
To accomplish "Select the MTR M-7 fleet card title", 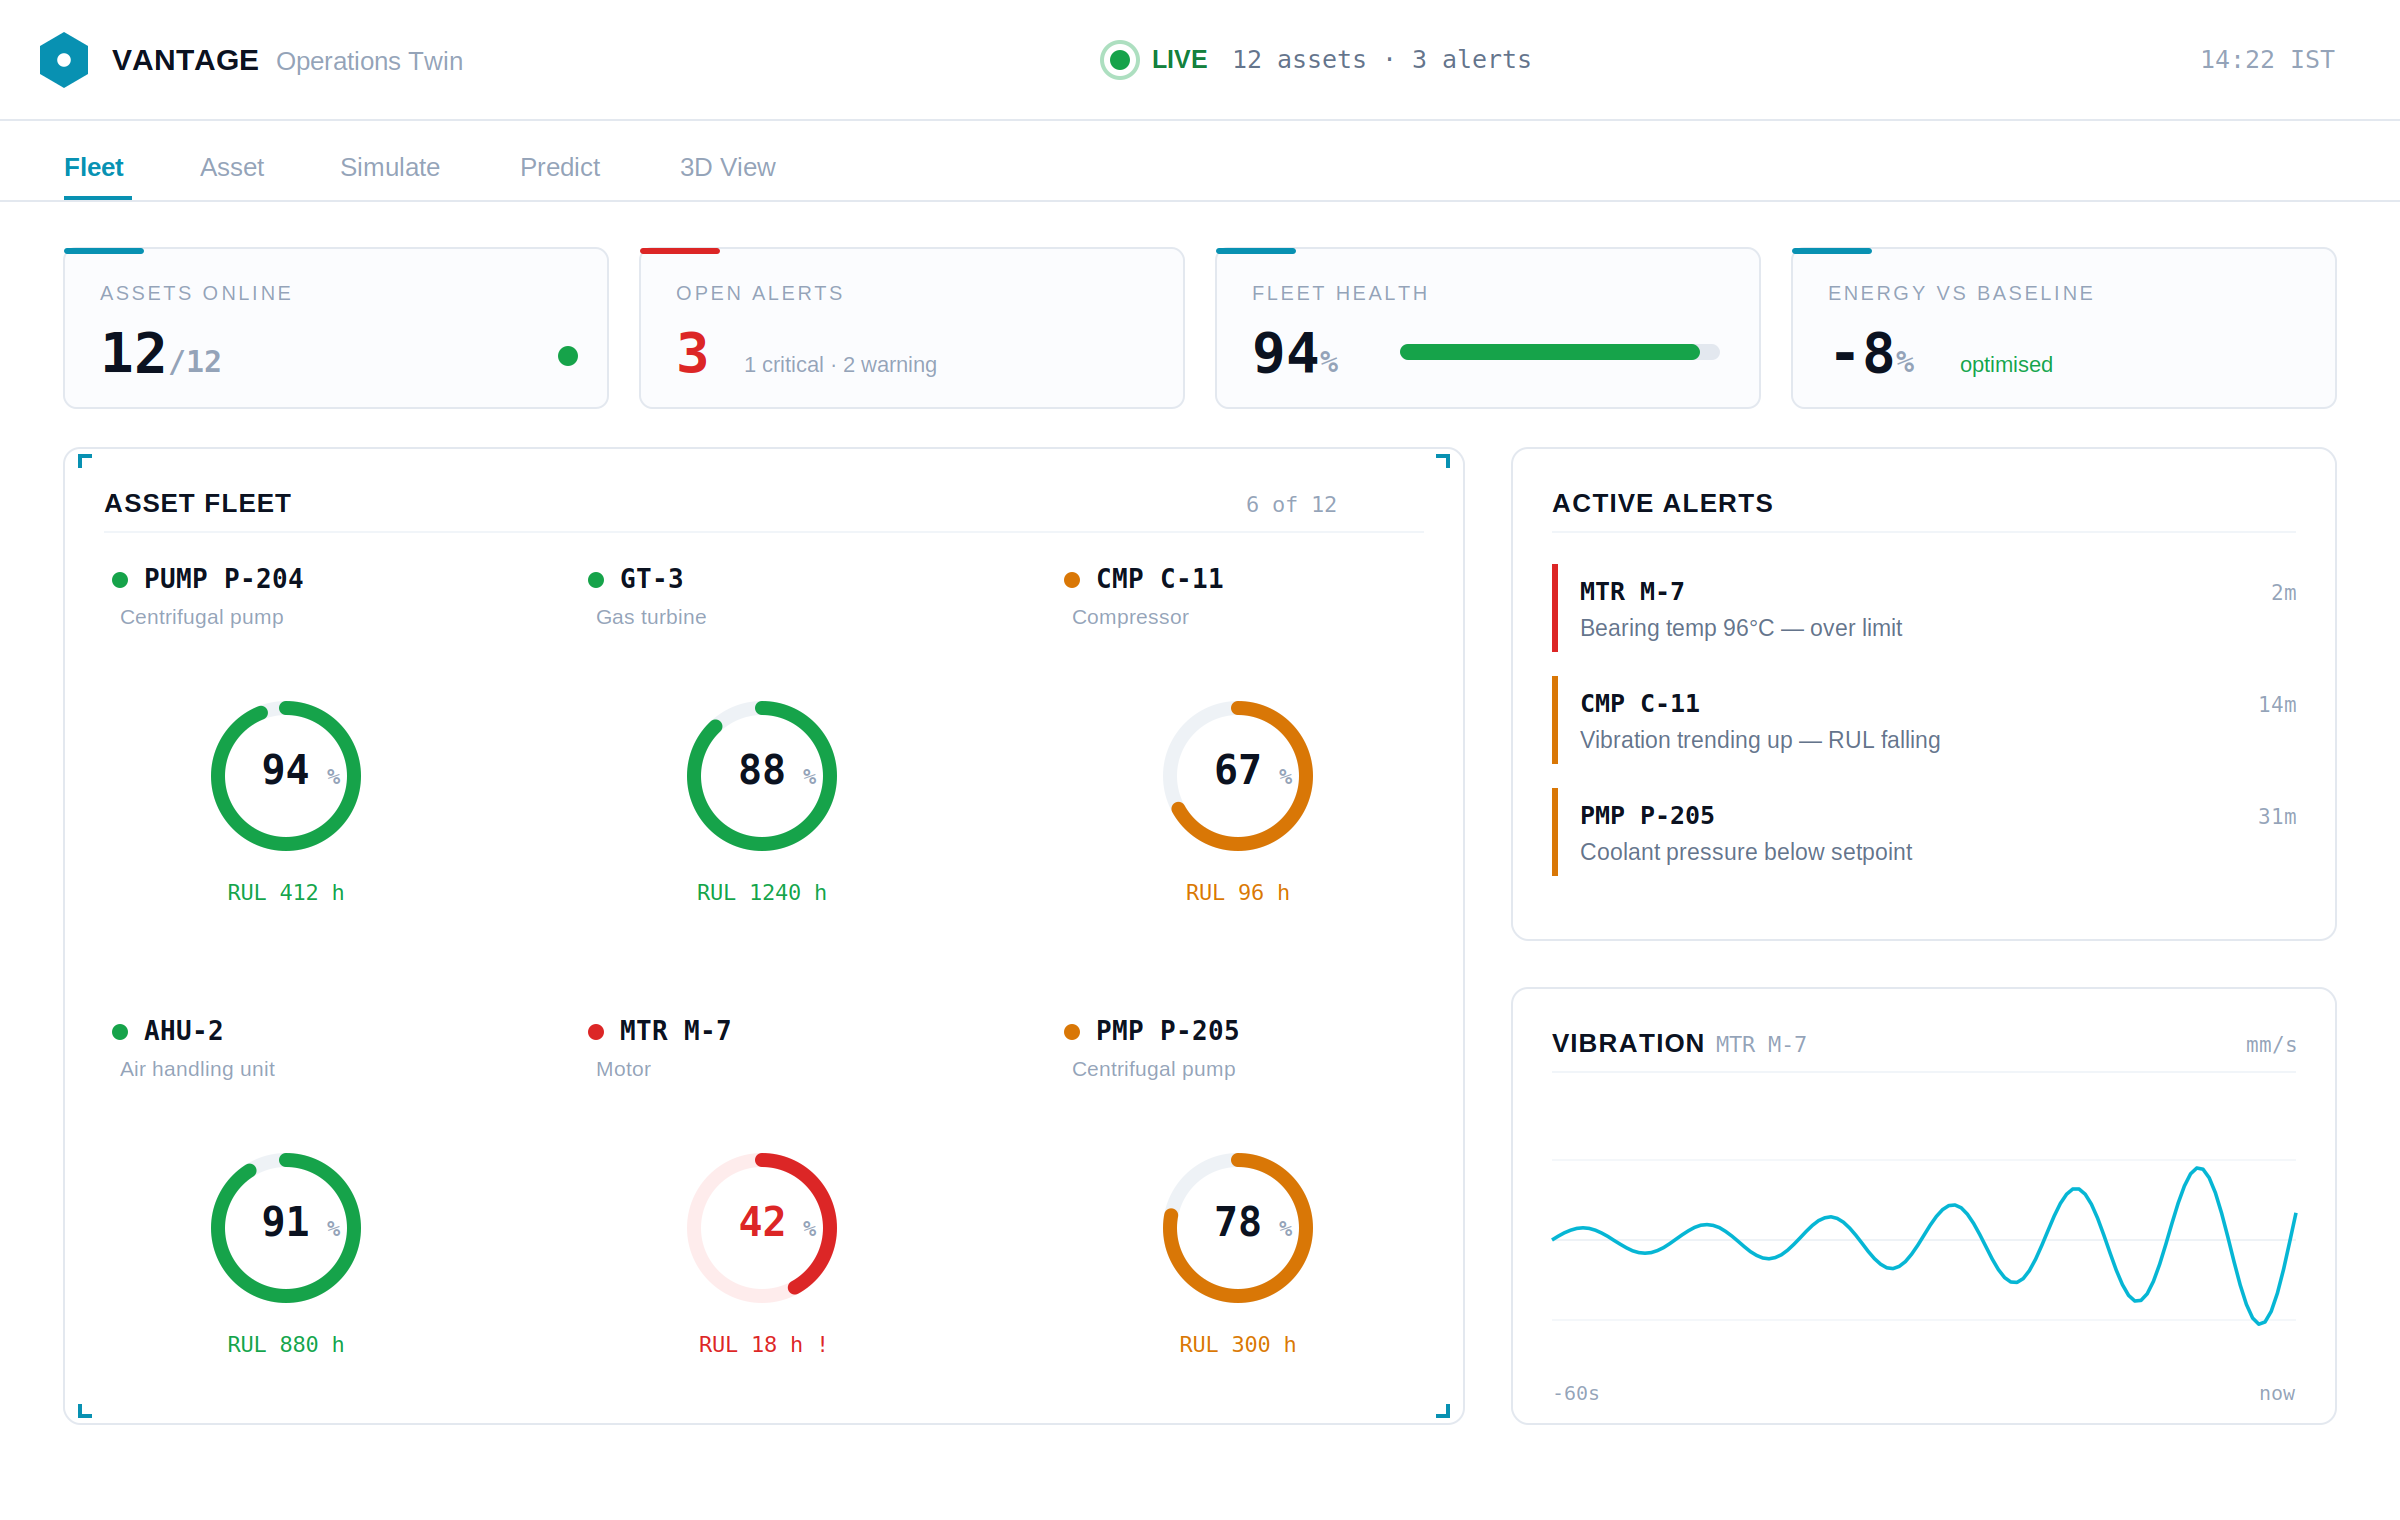I will coord(676,1031).
